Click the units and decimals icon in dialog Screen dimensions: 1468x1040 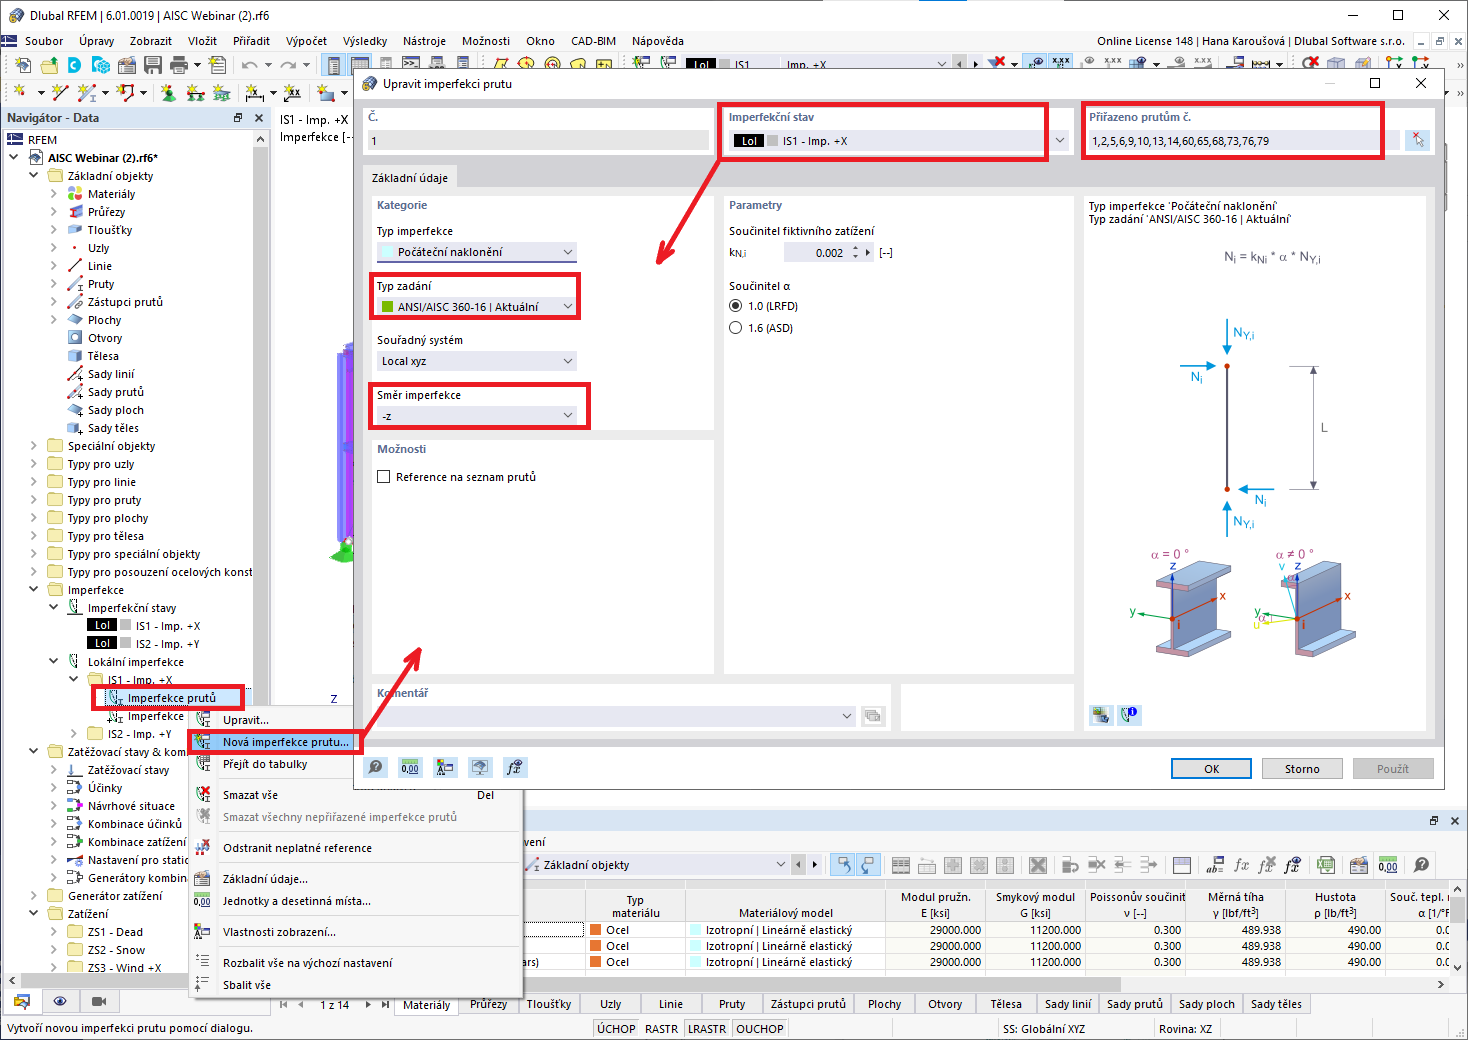tap(410, 767)
